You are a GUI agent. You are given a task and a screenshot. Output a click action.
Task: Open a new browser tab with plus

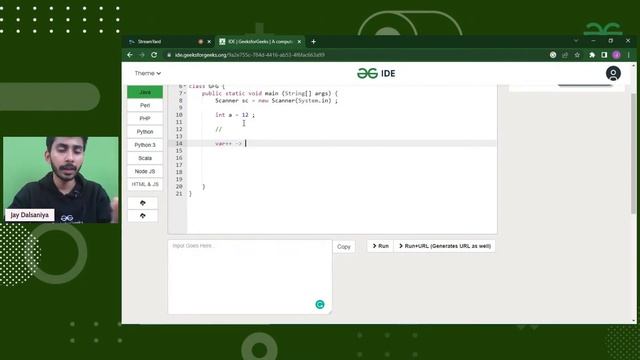point(313,41)
